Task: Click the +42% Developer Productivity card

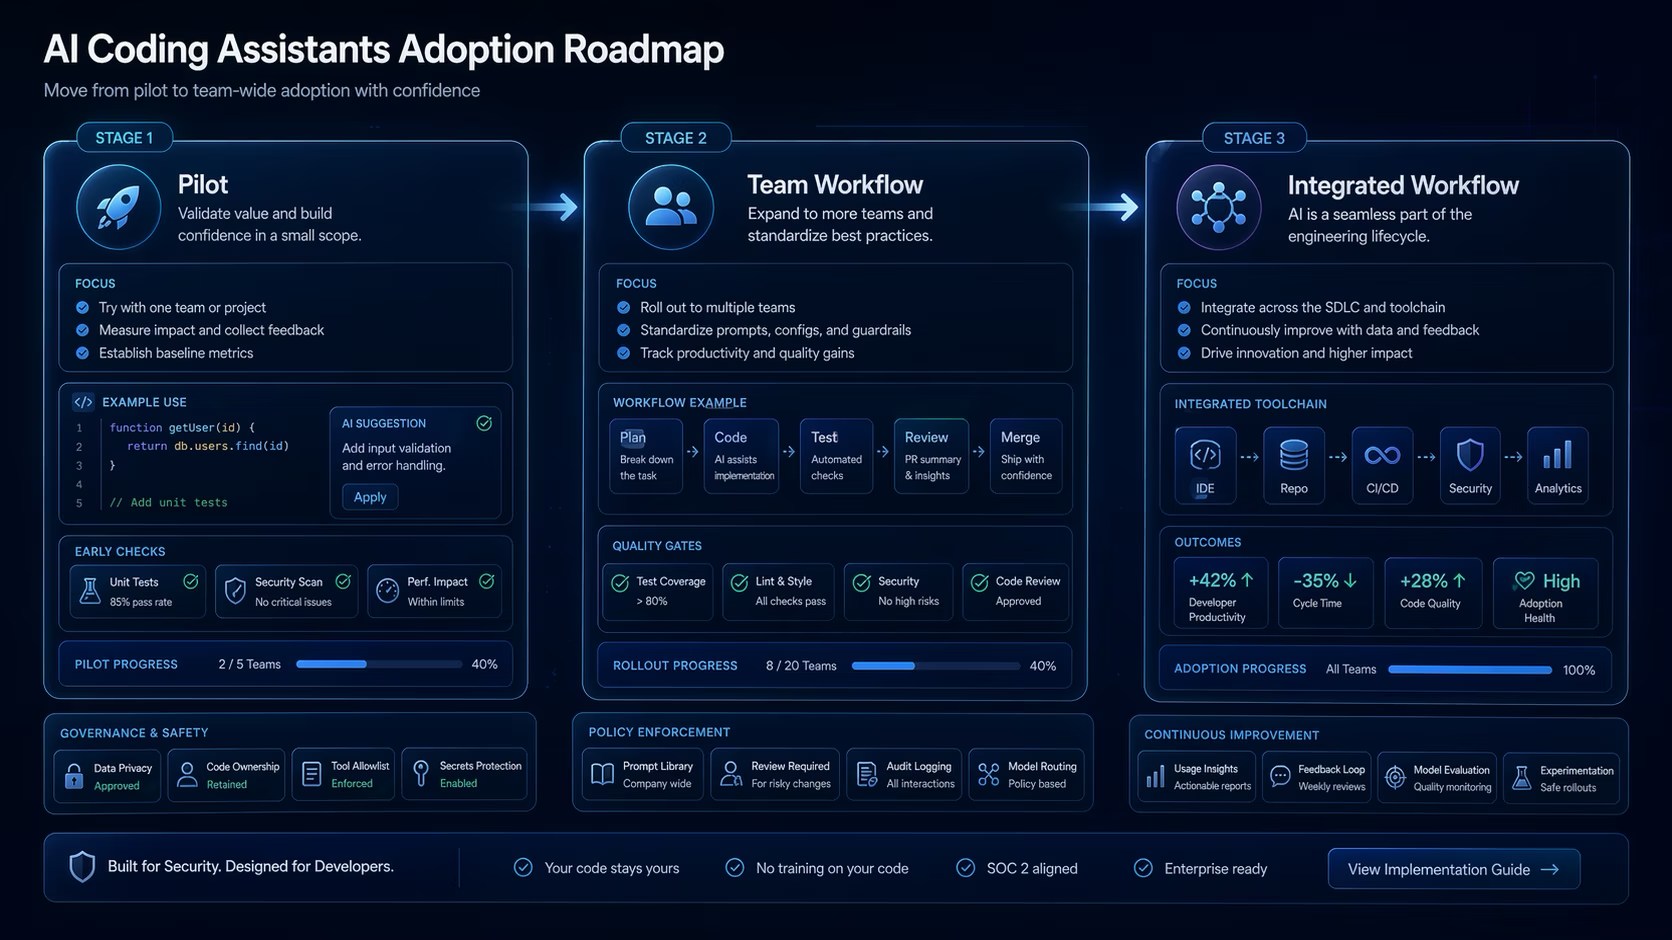Action: [1220, 593]
